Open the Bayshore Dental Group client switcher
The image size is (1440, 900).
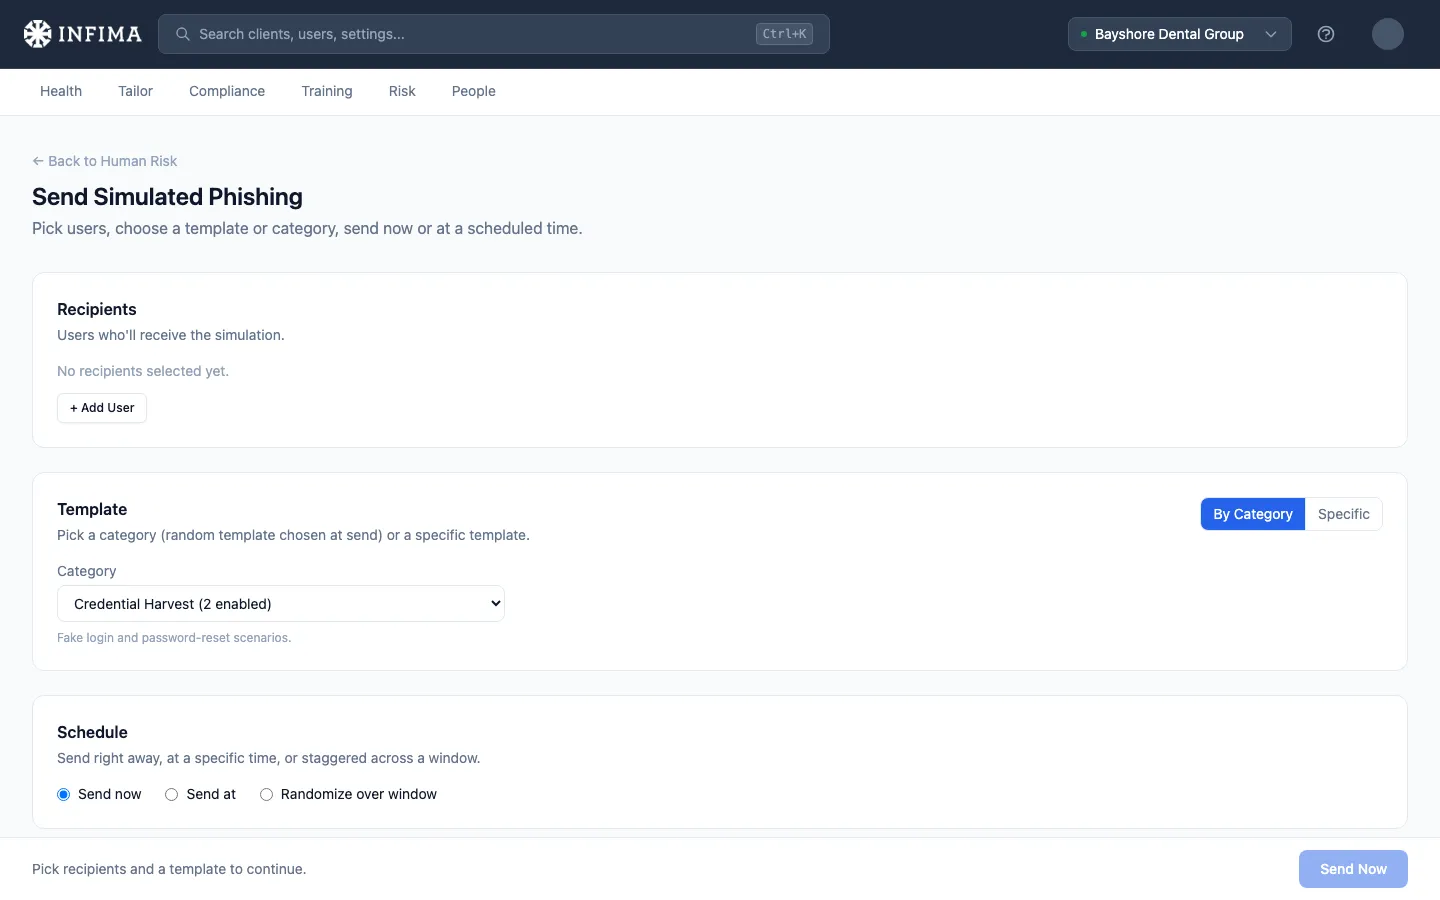tap(1180, 34)
